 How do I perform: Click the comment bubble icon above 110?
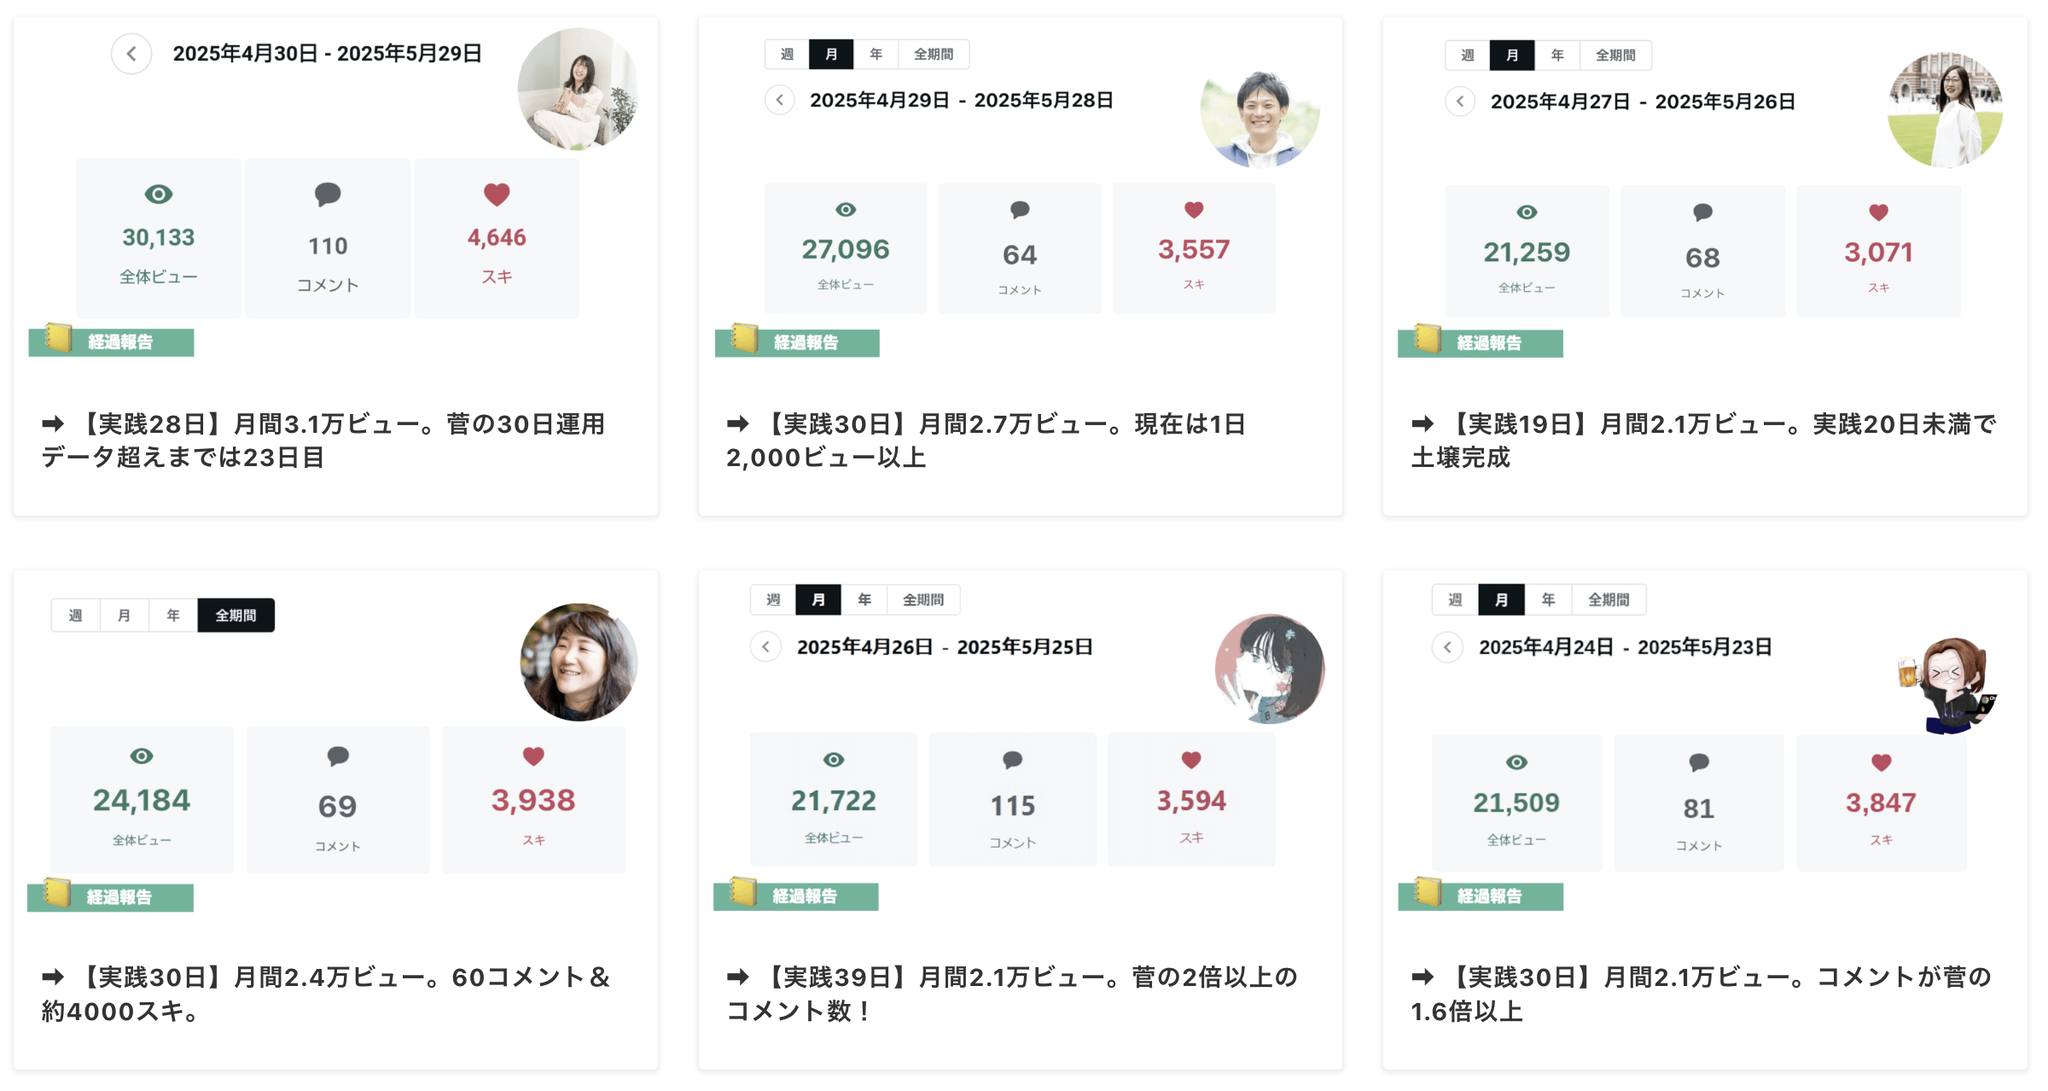click(x=327, y=194)
